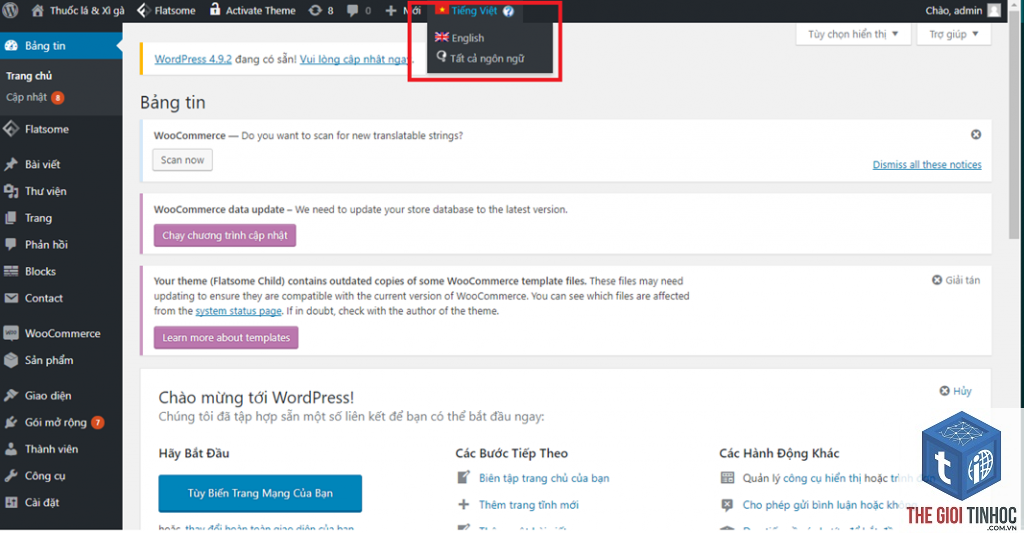The image size is (1024, 533).
Task: Expand the Trợ giúp help dropdown
Action: (953, 34)
